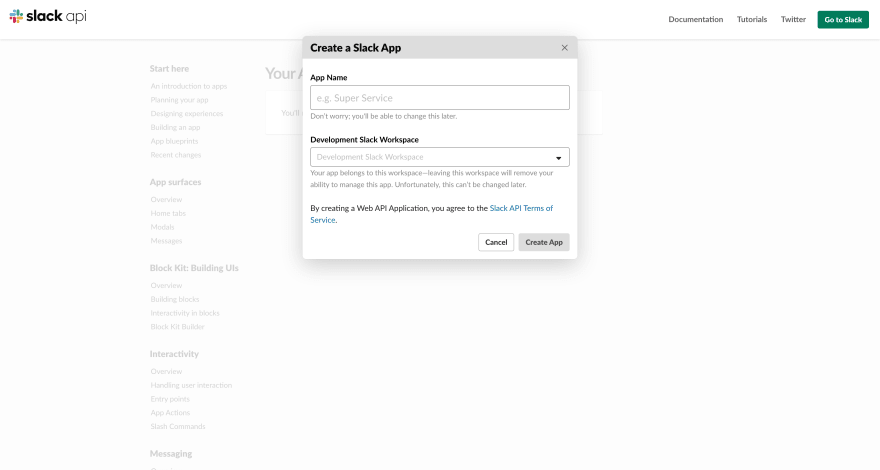Image resolution: width=880 pixels, height=470 pixels.
Task: Open Overview under Block Kit: Building UIs
Action: (x=166, y=285)
